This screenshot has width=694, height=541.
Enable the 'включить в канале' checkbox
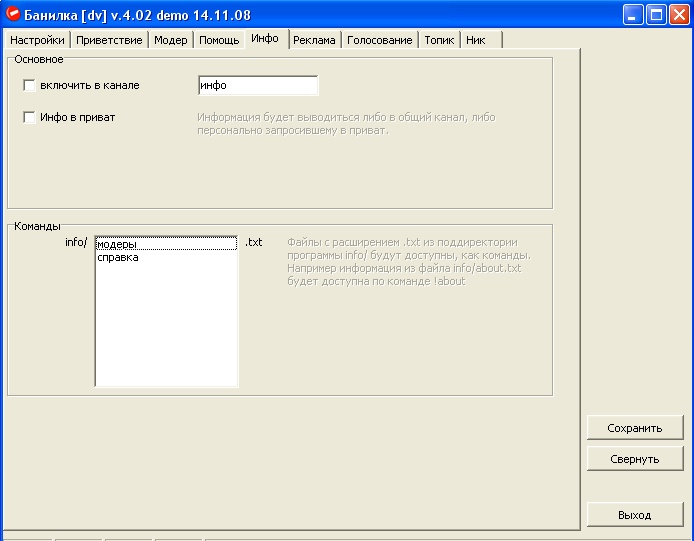click(x=29, y=86)
